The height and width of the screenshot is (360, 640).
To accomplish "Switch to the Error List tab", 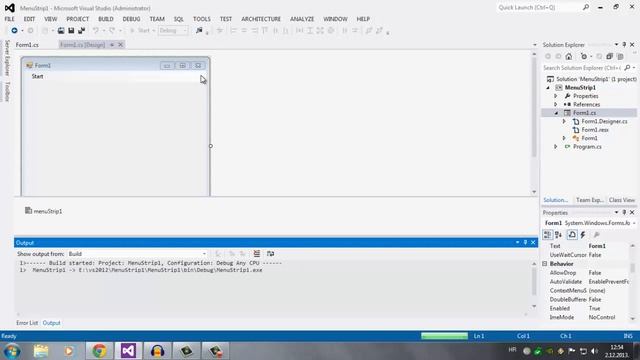I will (27, 323).
